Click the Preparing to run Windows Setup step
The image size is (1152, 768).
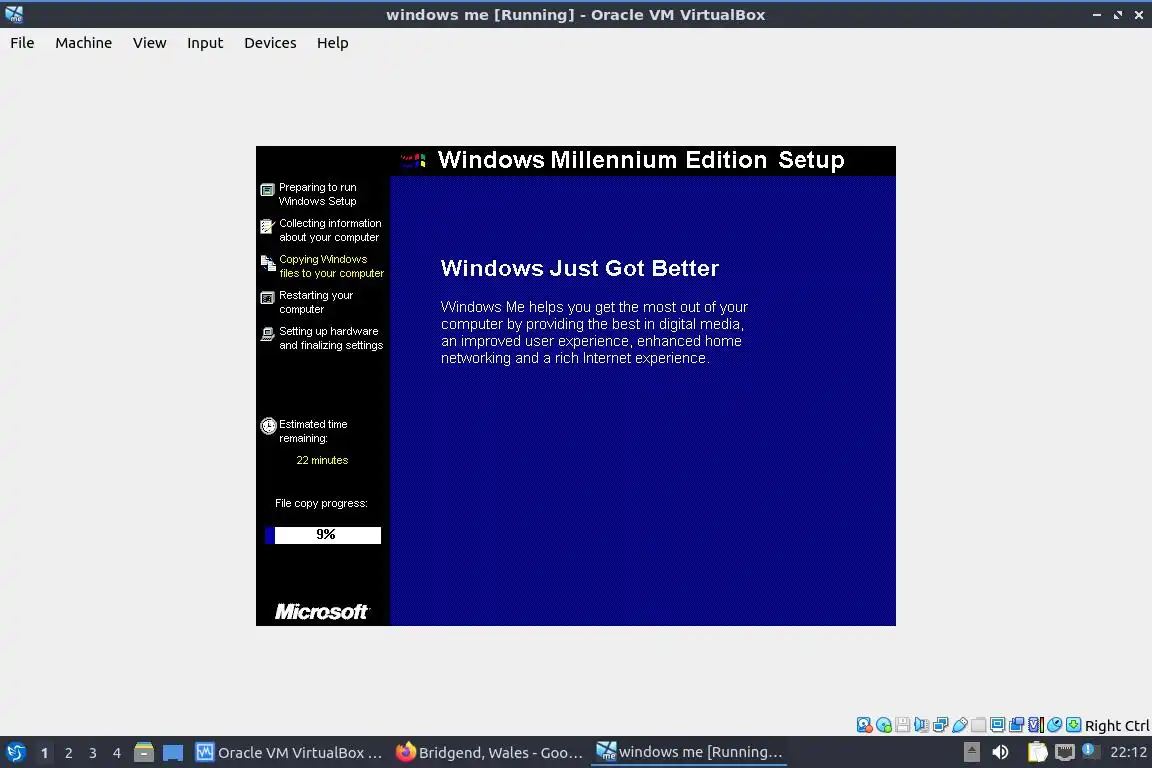click(x=317, y=194)
